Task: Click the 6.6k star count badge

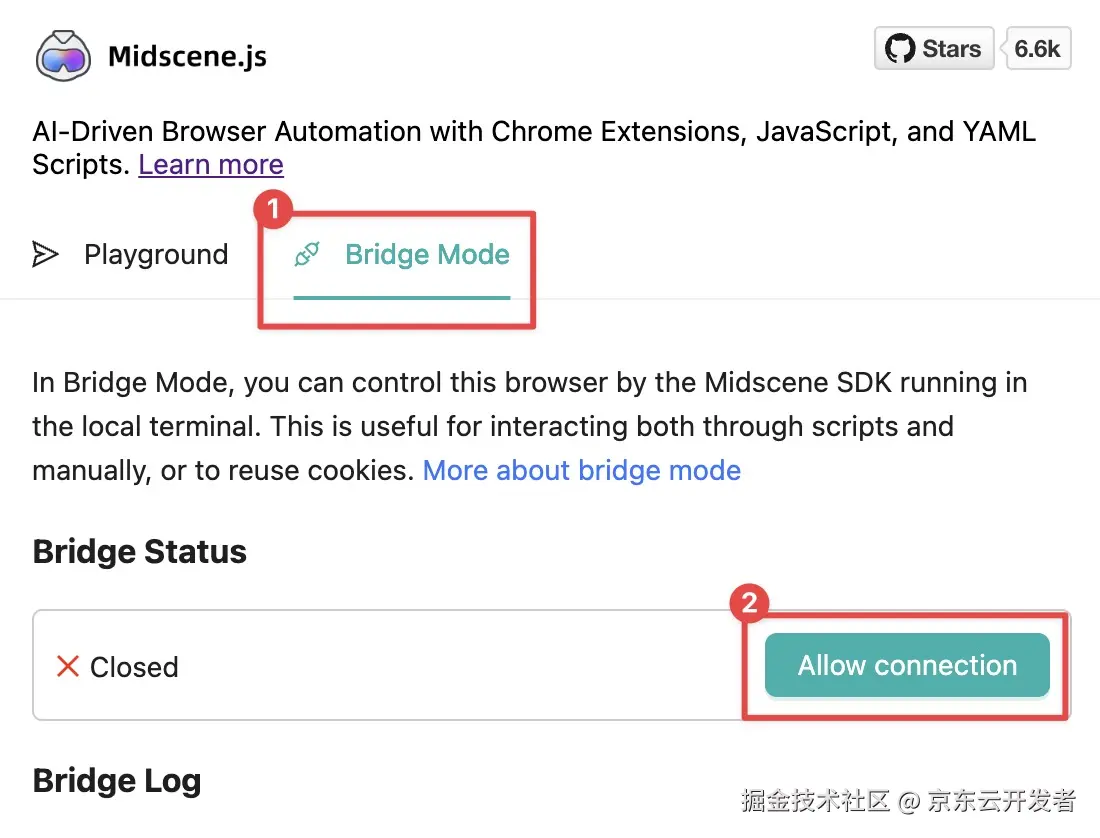Action: (1038, 48)
